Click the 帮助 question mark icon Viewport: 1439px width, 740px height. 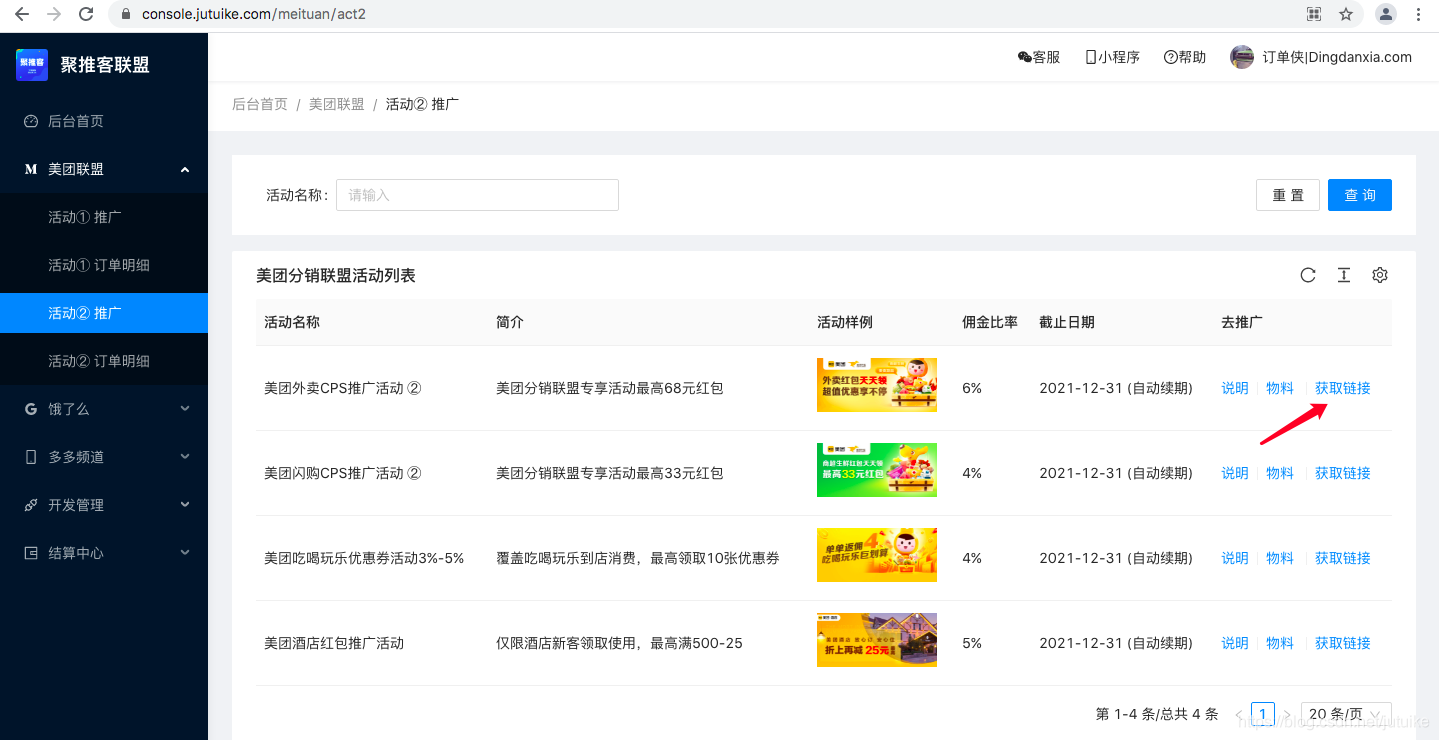[1170, 57]
